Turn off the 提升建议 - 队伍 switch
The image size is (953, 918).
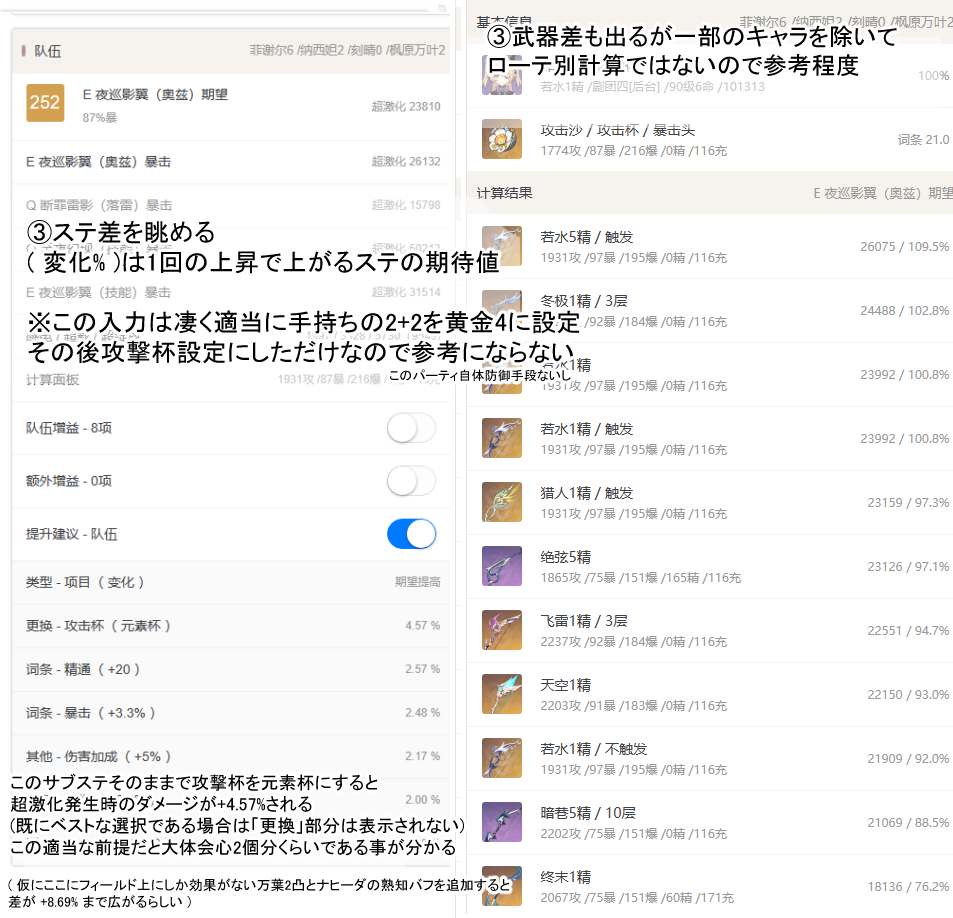tap(411, 534)
